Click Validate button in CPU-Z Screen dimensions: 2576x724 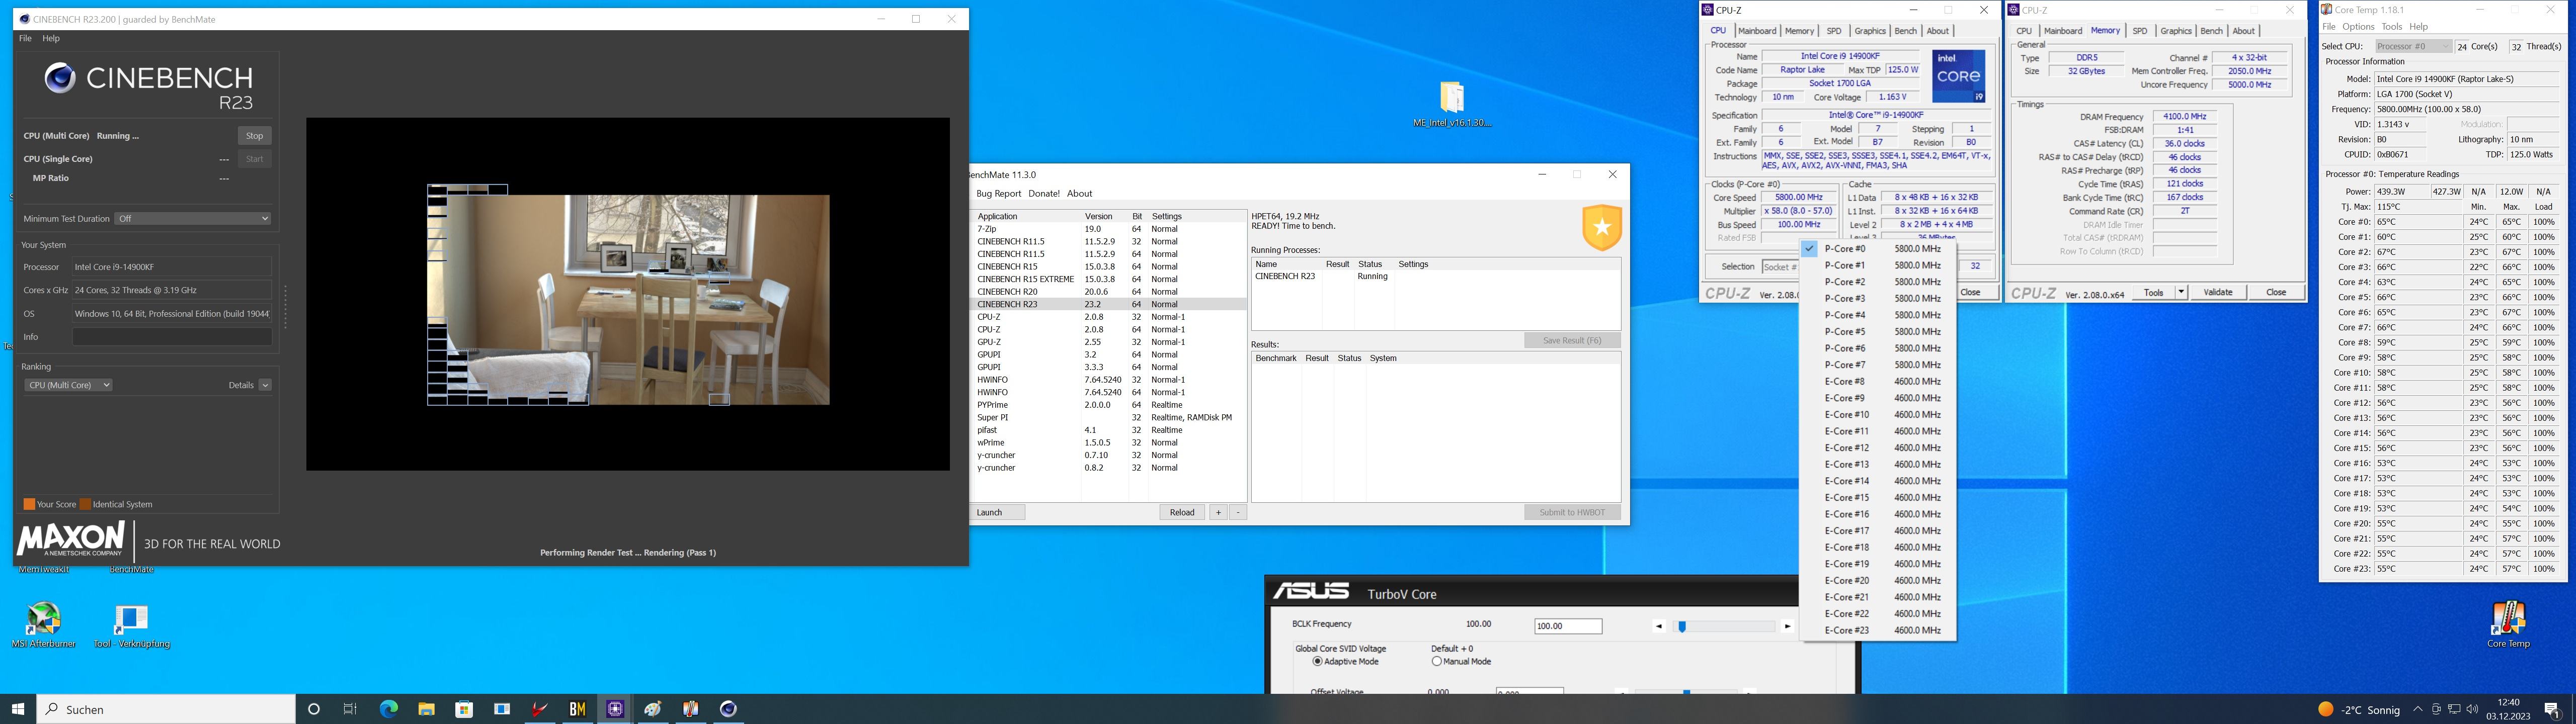[2217, 292]
